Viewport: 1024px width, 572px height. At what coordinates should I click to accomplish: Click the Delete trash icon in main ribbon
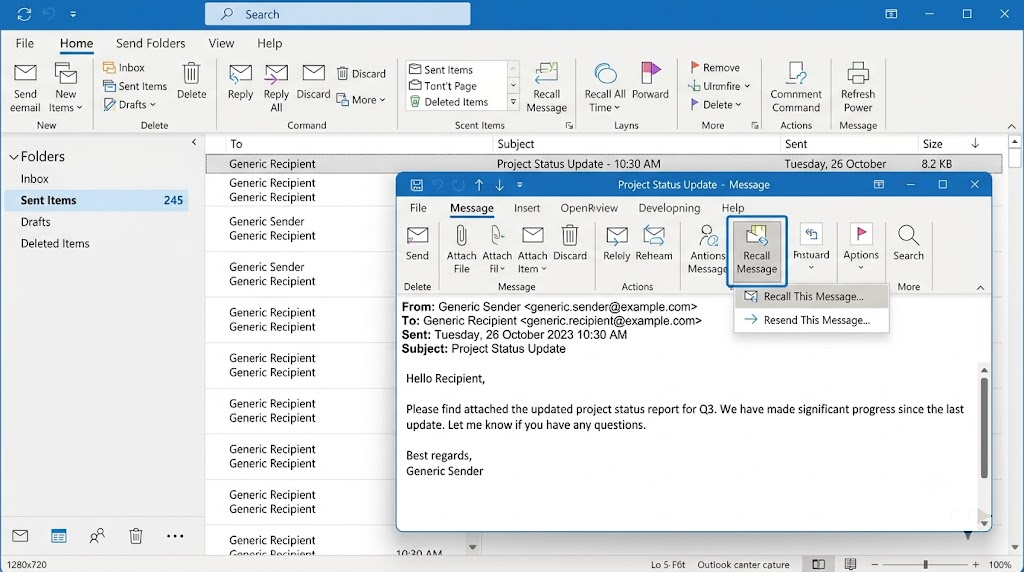point(191,73)
